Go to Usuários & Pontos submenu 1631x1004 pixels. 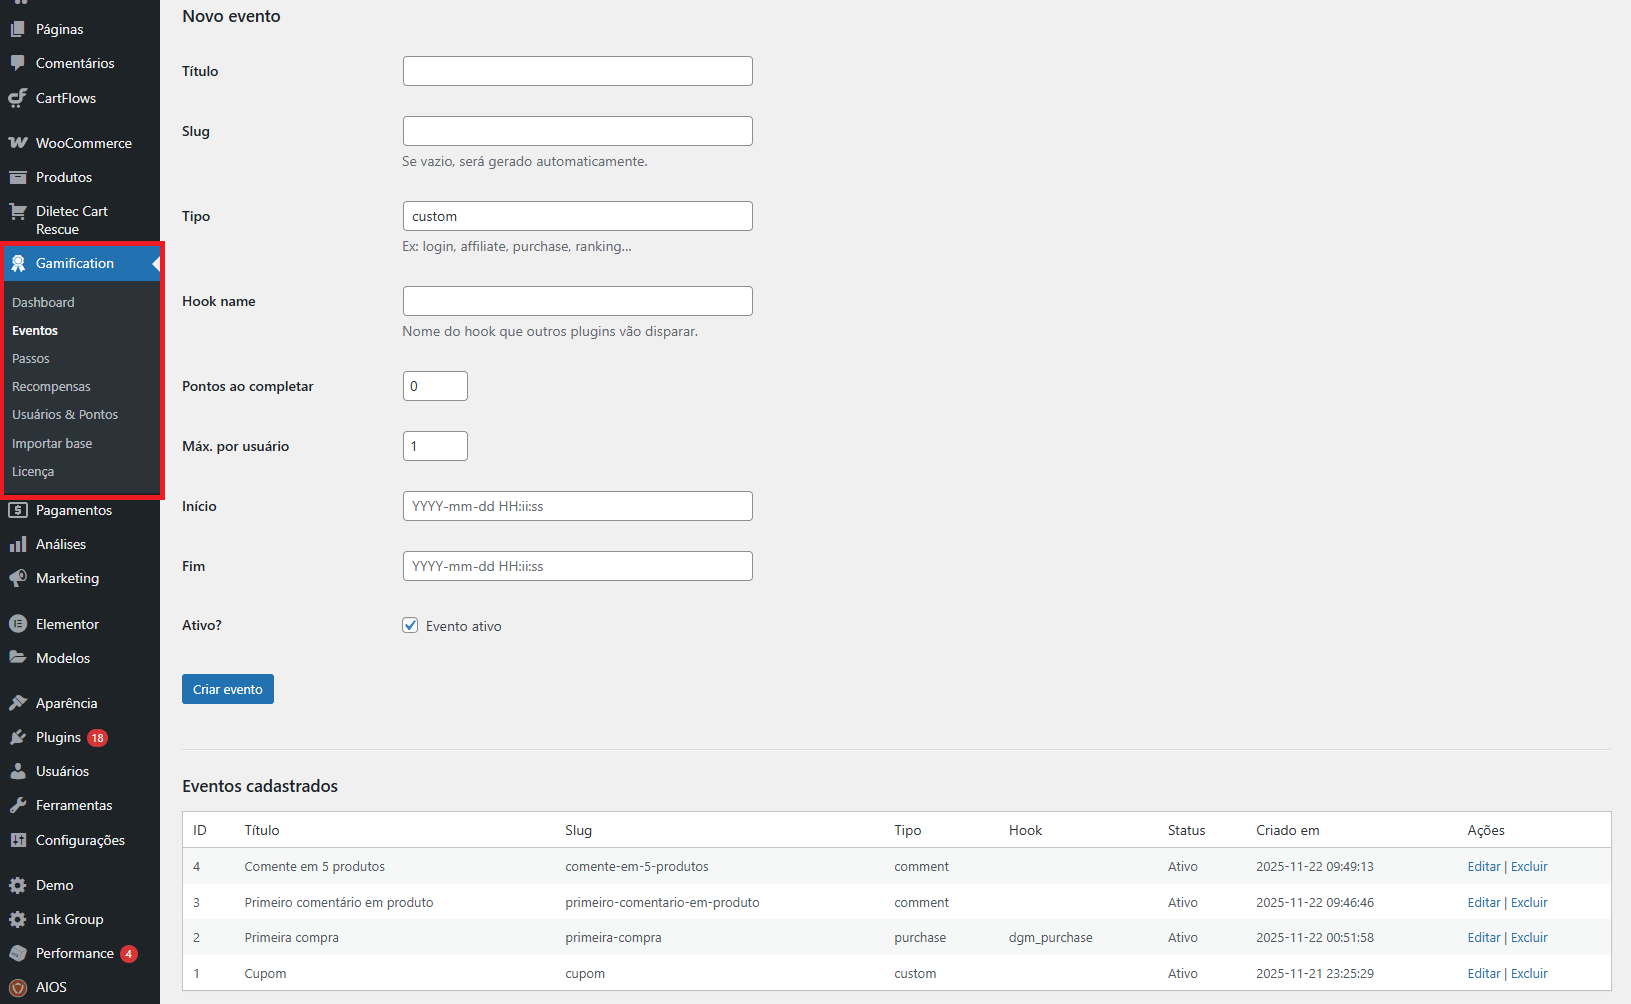coord(65,415)
